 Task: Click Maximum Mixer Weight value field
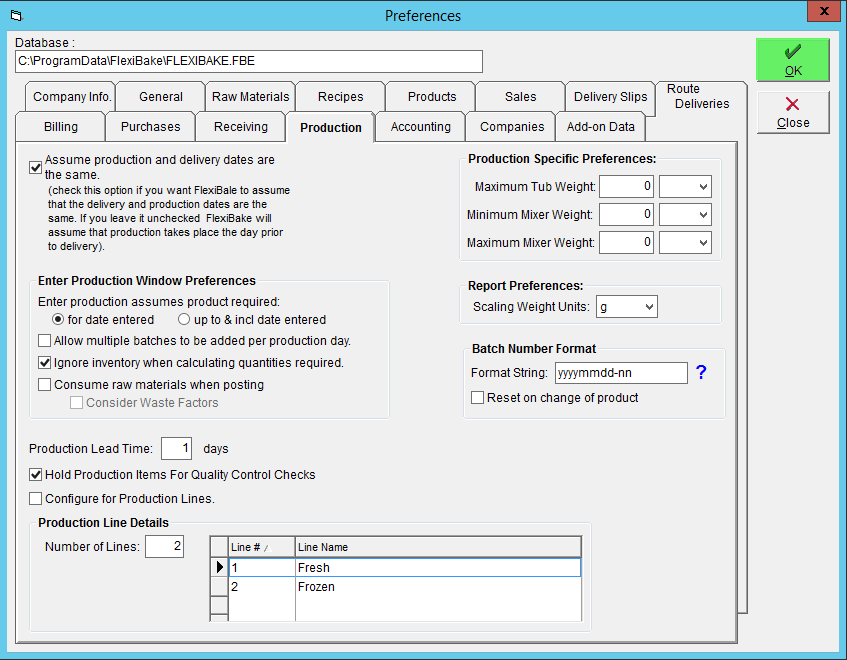(627, 243)
